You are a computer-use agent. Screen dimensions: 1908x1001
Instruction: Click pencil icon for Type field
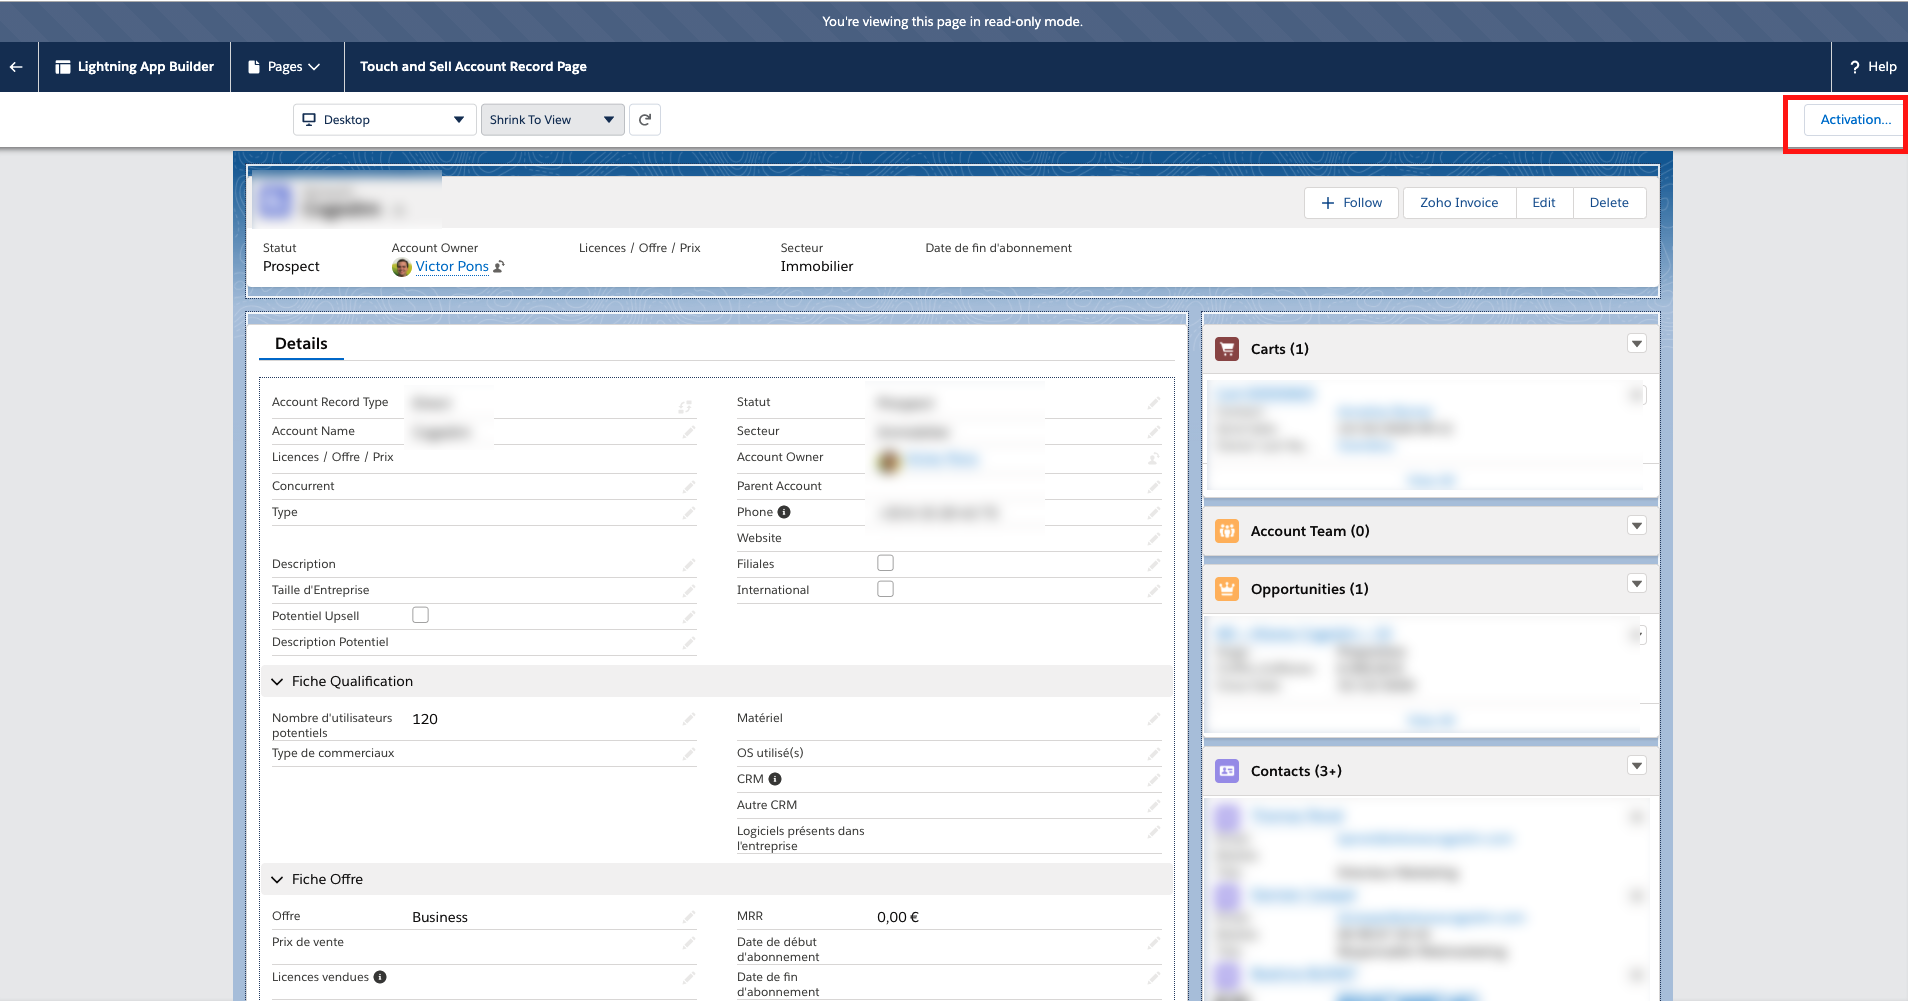point(689,513)
